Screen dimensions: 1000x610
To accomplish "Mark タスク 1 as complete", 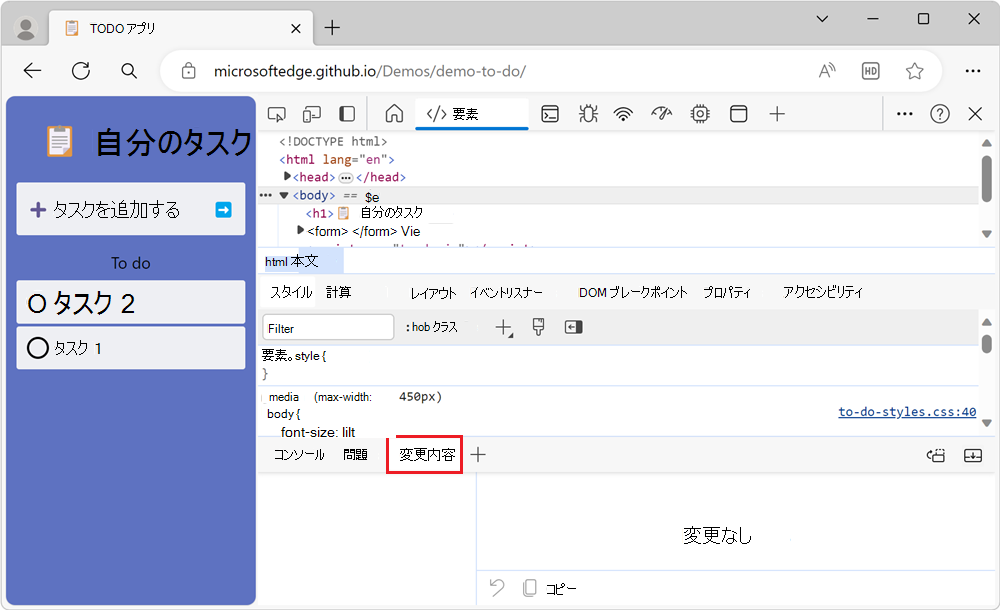I will pyautogui.click(x=35, y=348).
